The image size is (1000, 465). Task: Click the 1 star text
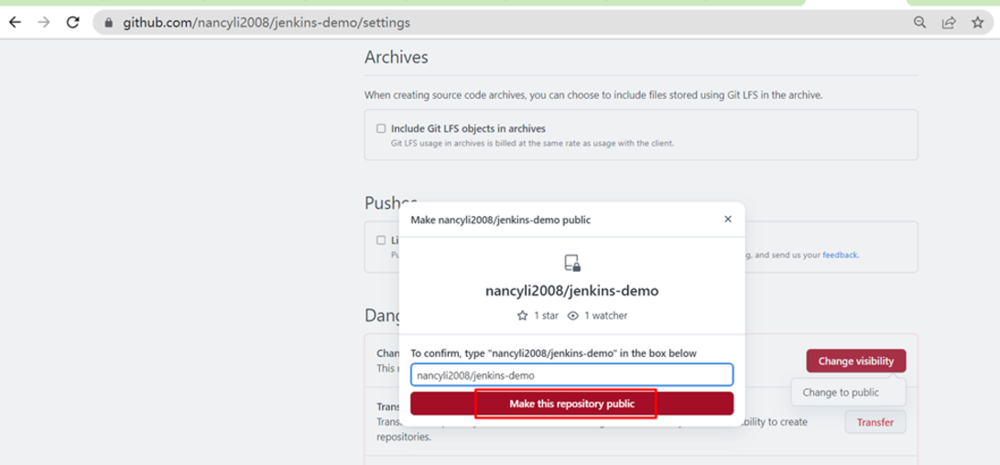[x=546, y=315]
